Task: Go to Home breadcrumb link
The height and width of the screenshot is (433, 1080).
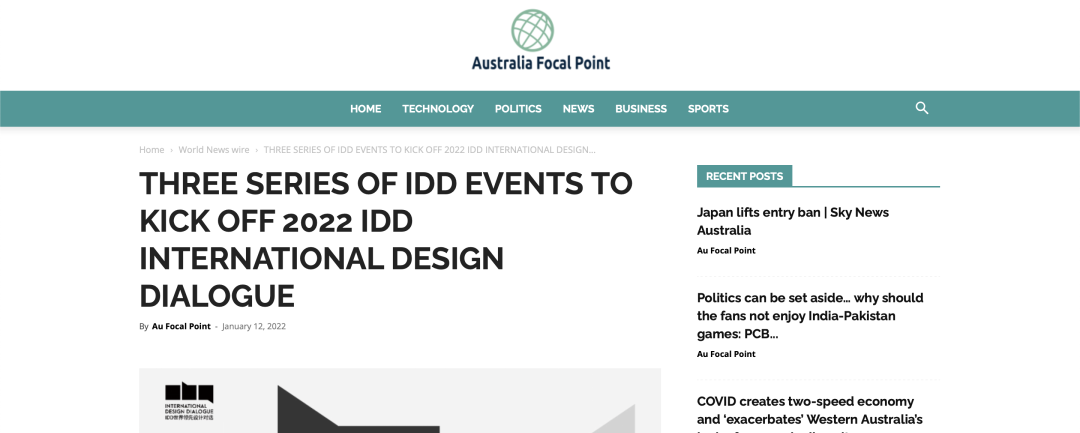Action: pos(152,149)
